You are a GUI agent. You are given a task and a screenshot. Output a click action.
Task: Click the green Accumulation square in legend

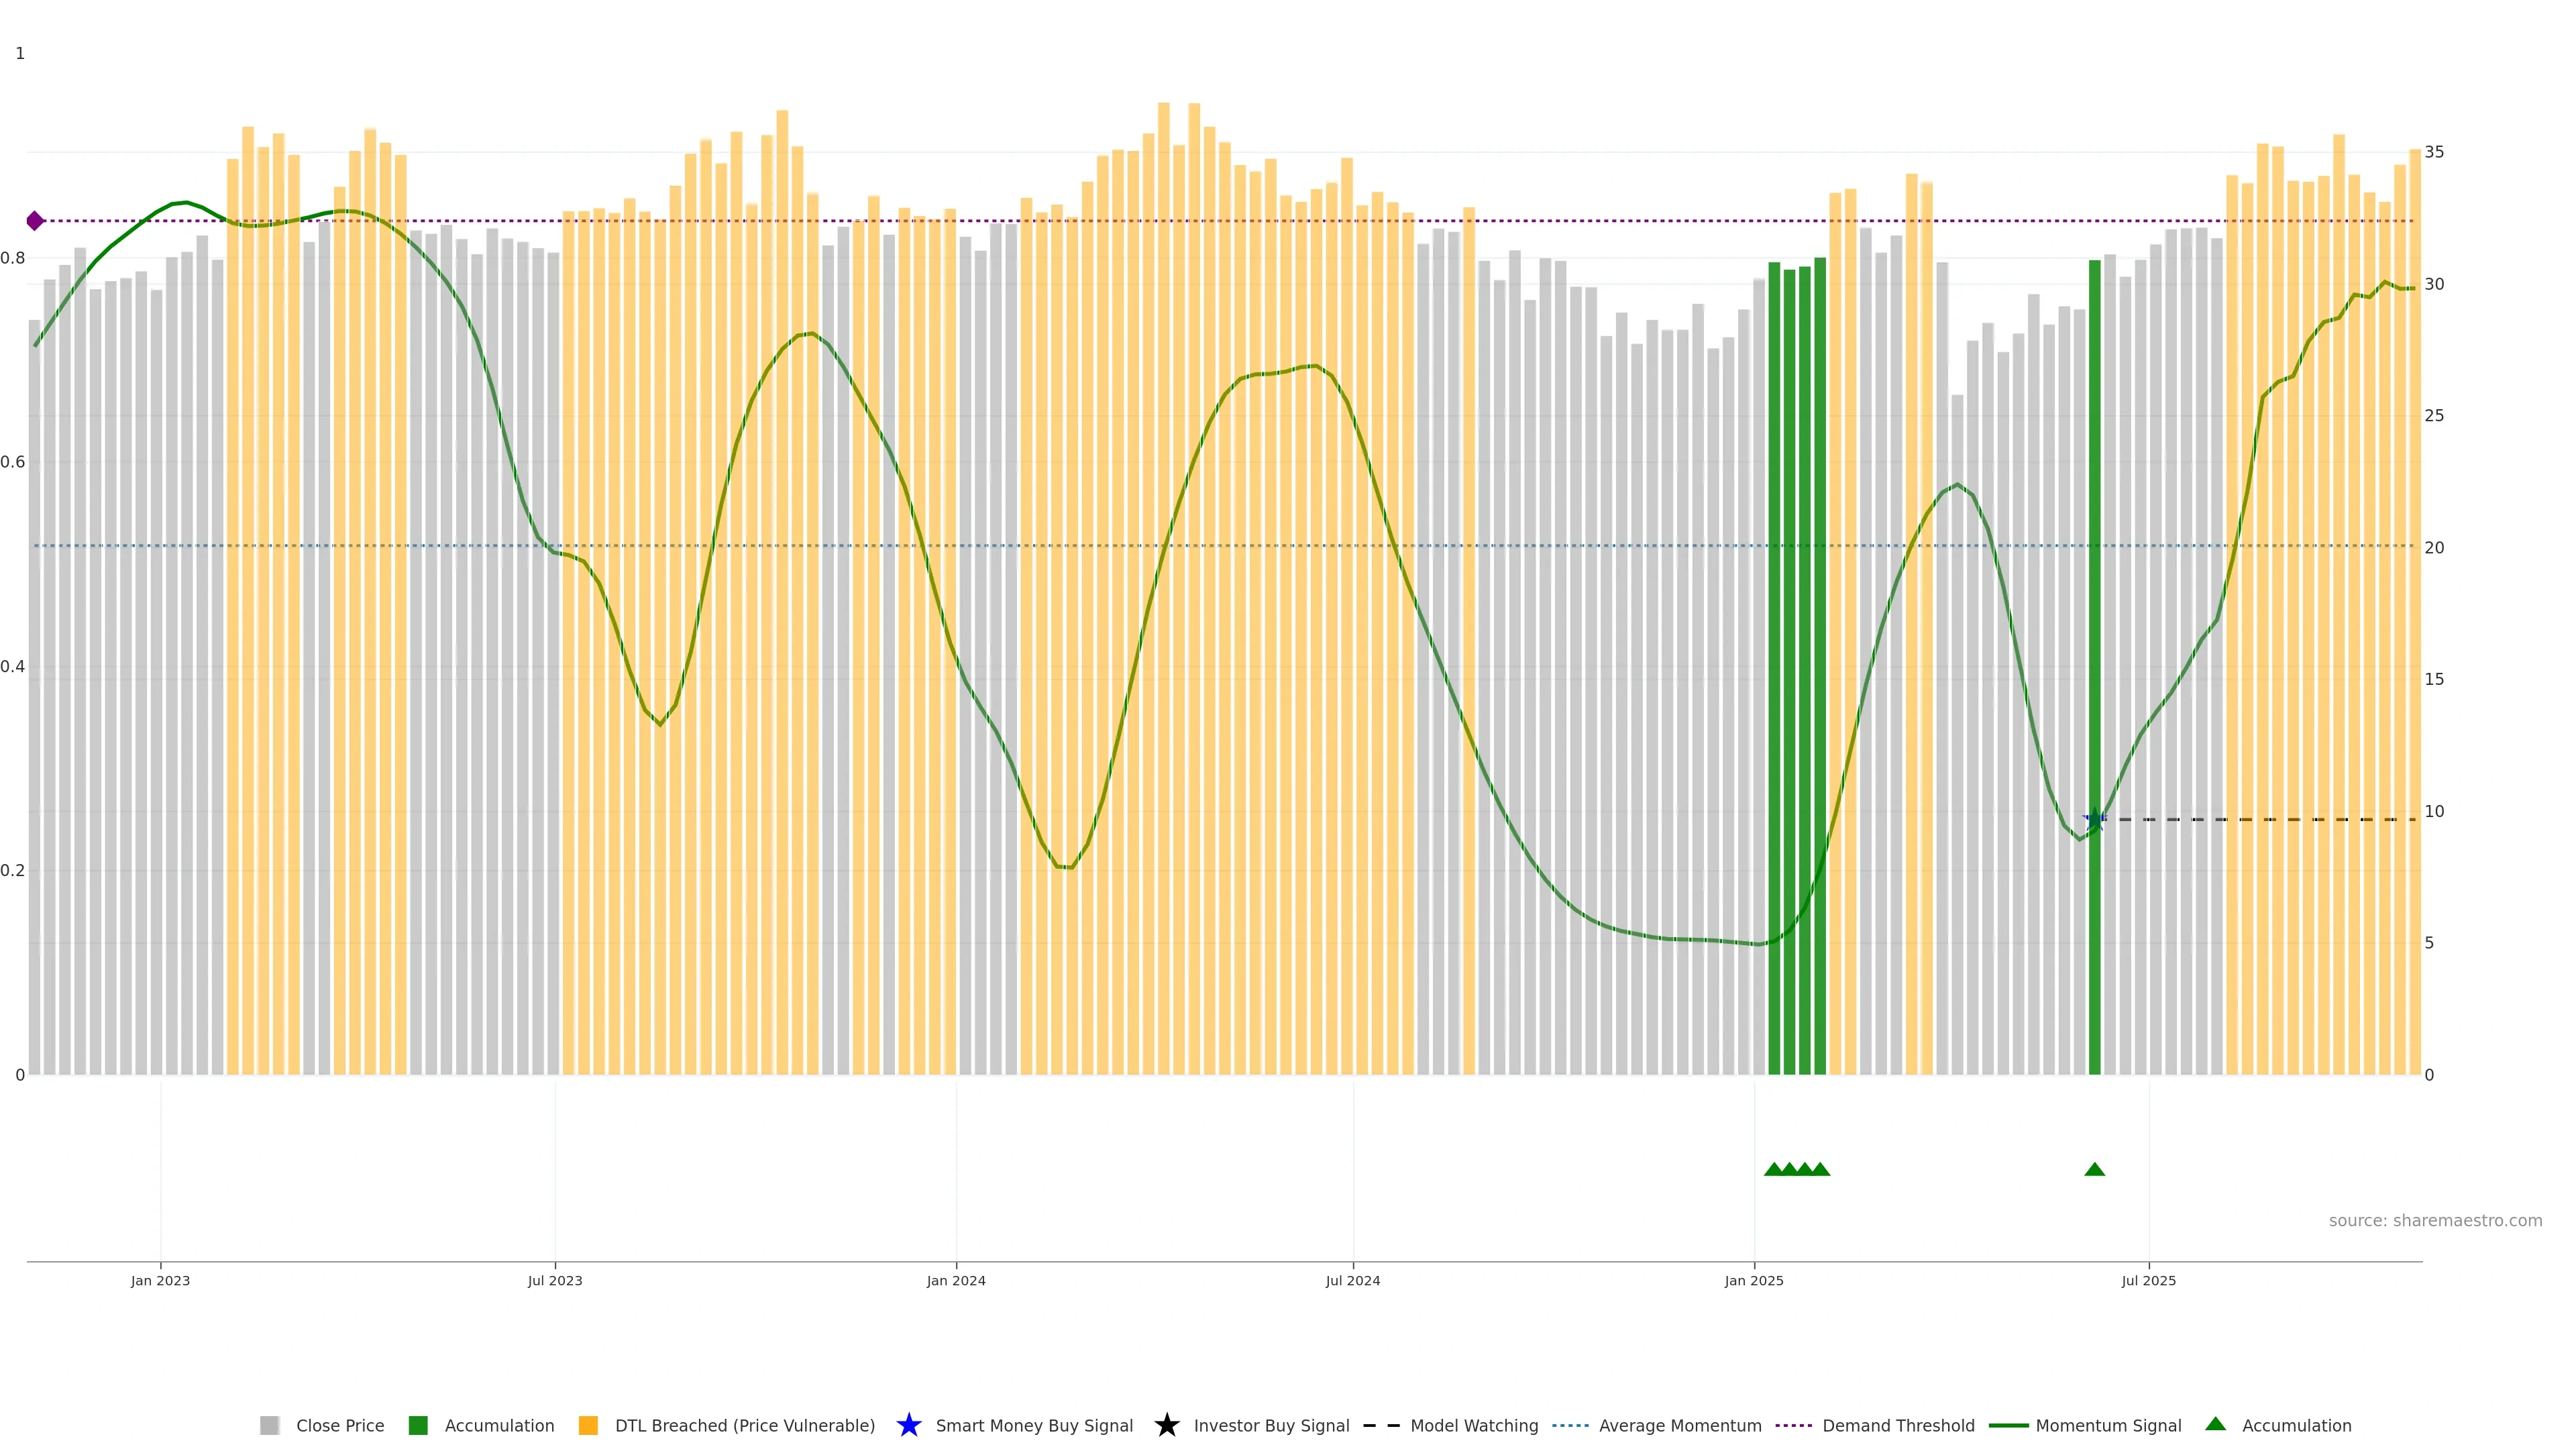(x=418, y=1425)
